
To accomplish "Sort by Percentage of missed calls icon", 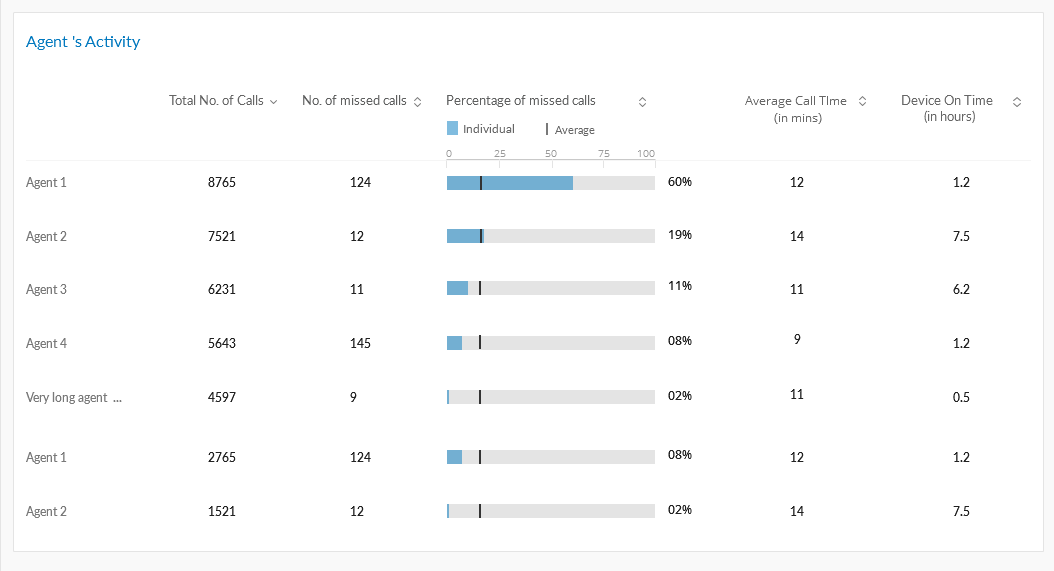I will coord(642,101).
